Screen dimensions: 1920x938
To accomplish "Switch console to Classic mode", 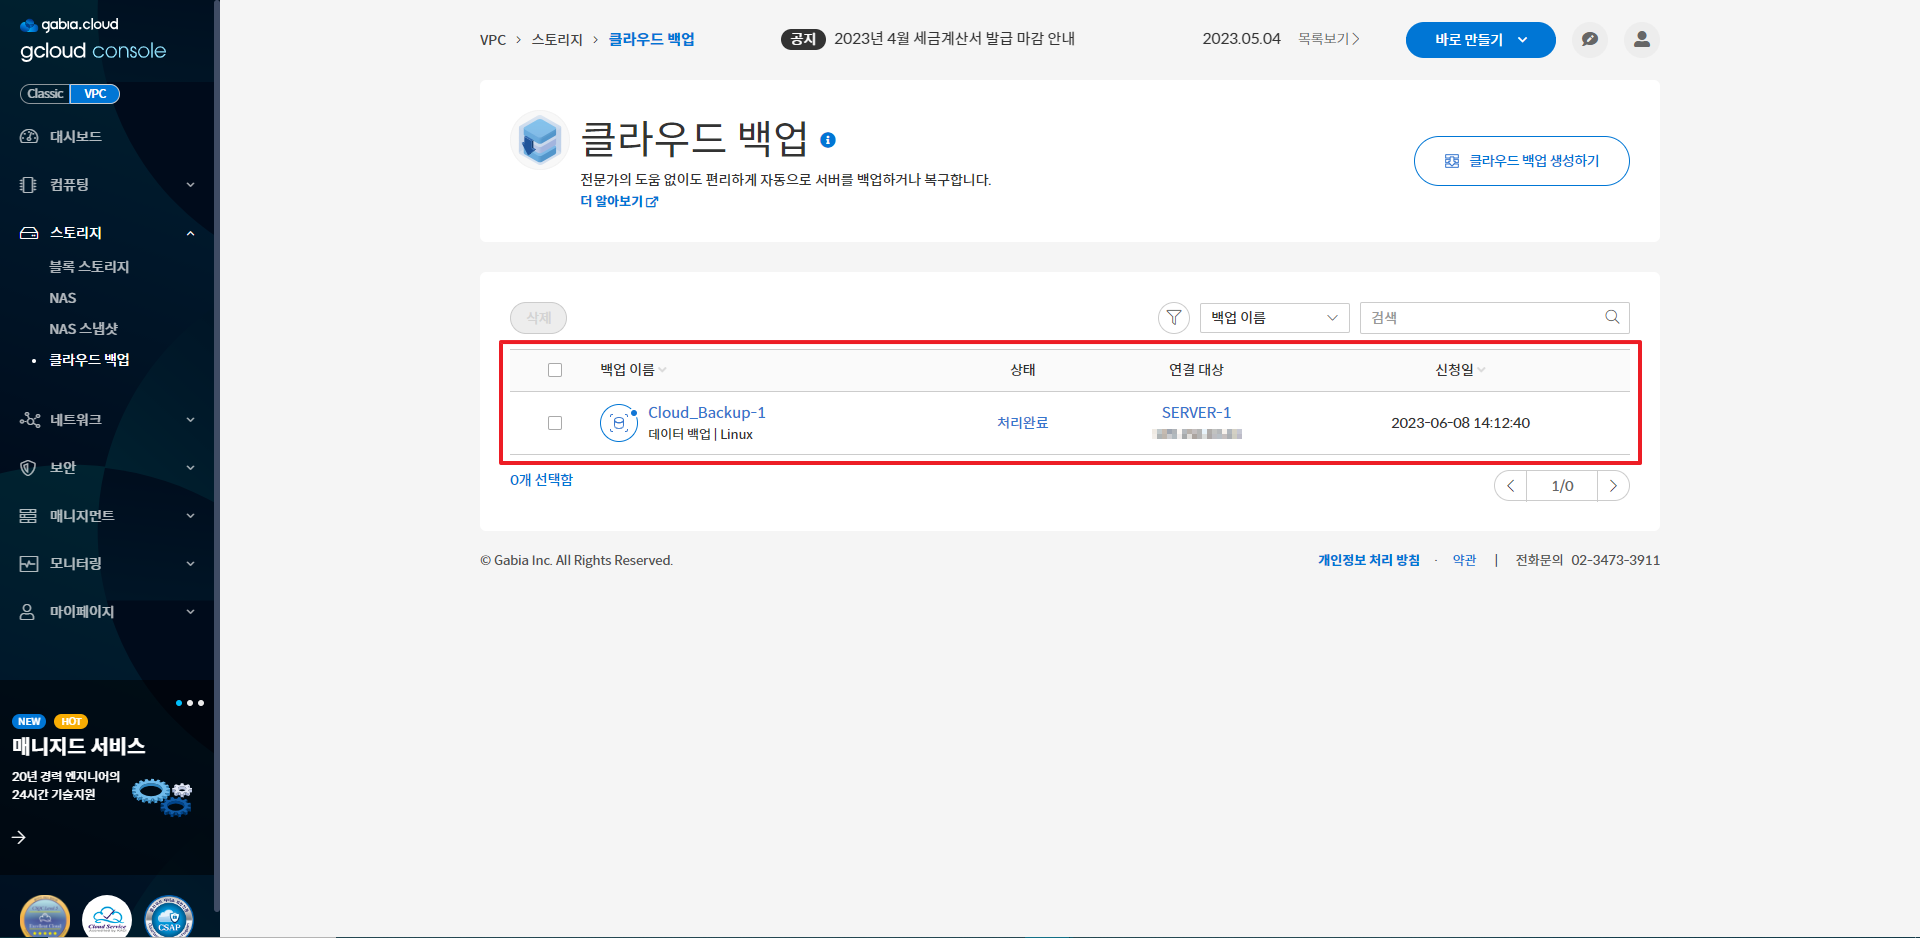I will 45,94.
